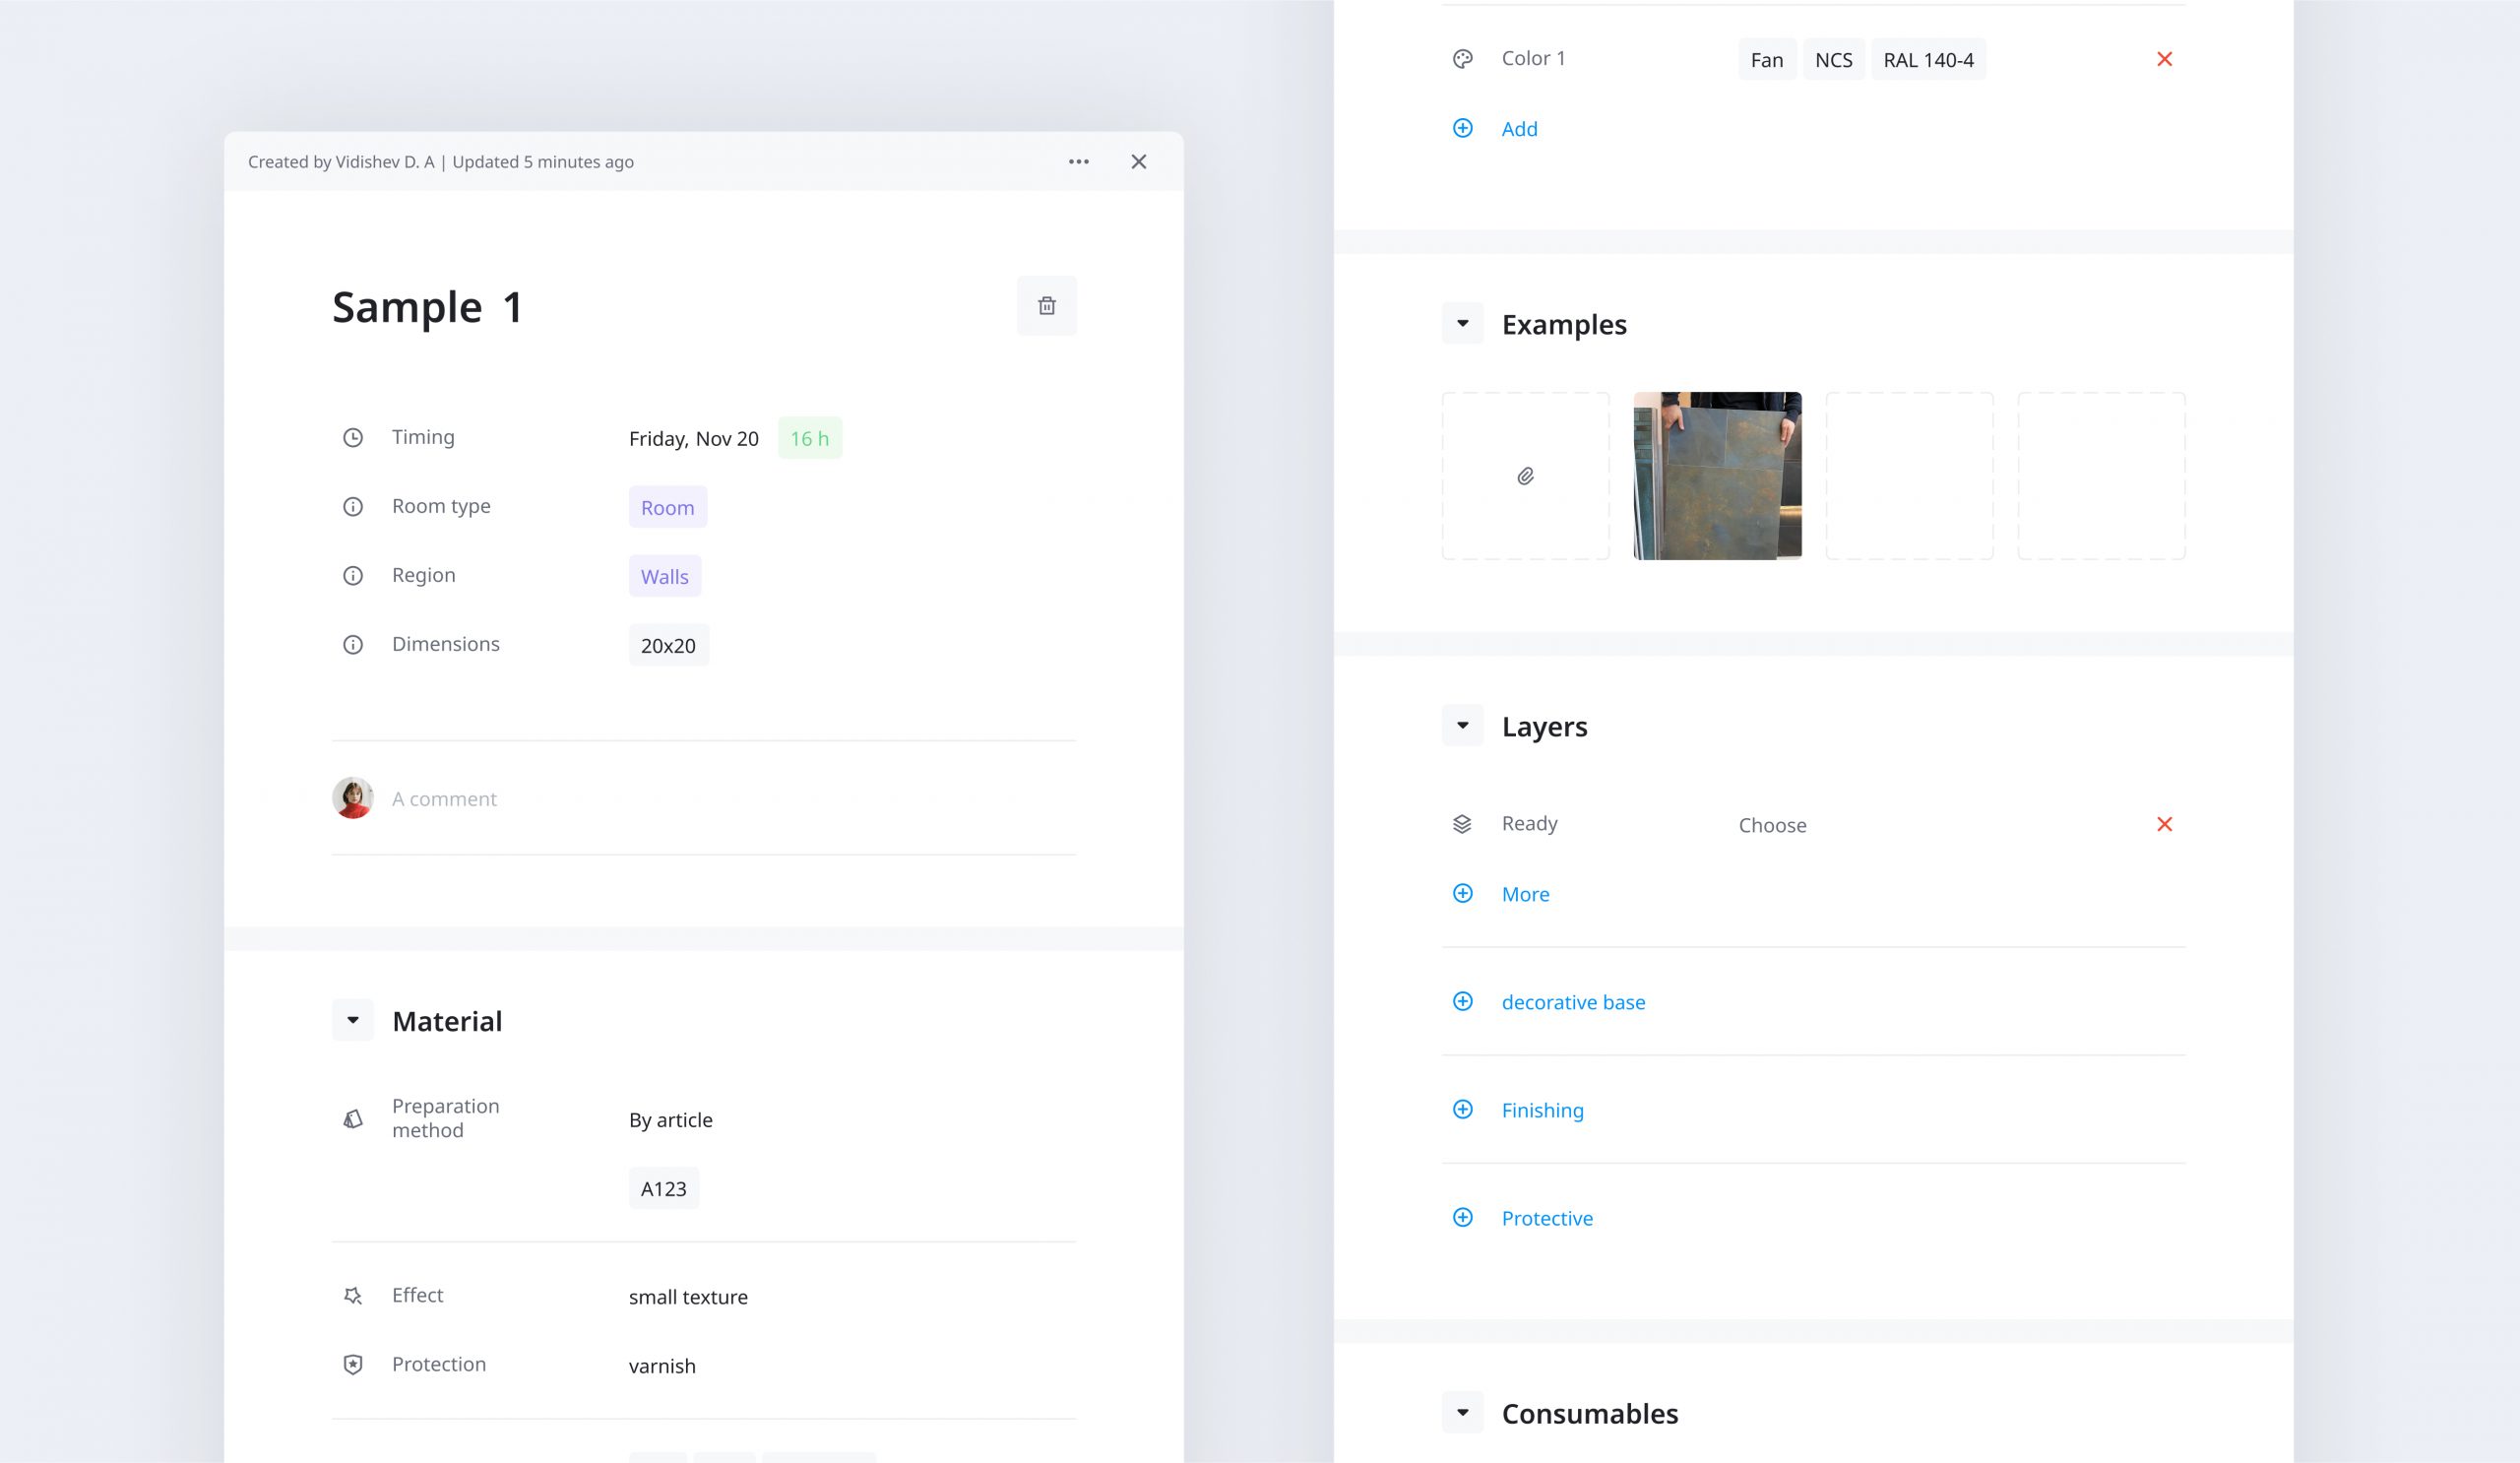This screenshot has height=1463, width=2520.
Task: Collapse the Material section
Action: [x=353, y=1020]
